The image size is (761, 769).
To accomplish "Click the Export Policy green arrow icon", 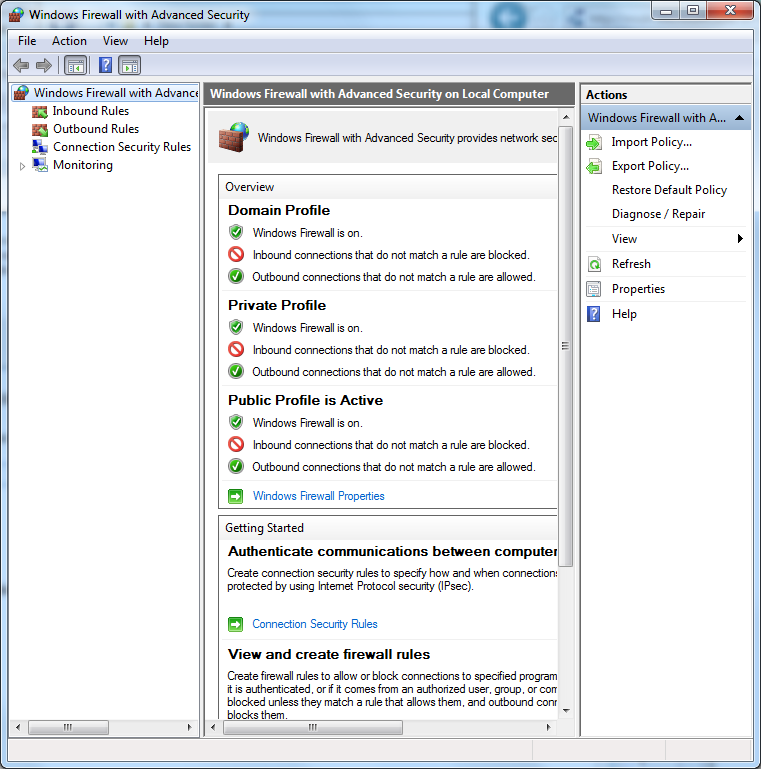I will pos(594,167).
